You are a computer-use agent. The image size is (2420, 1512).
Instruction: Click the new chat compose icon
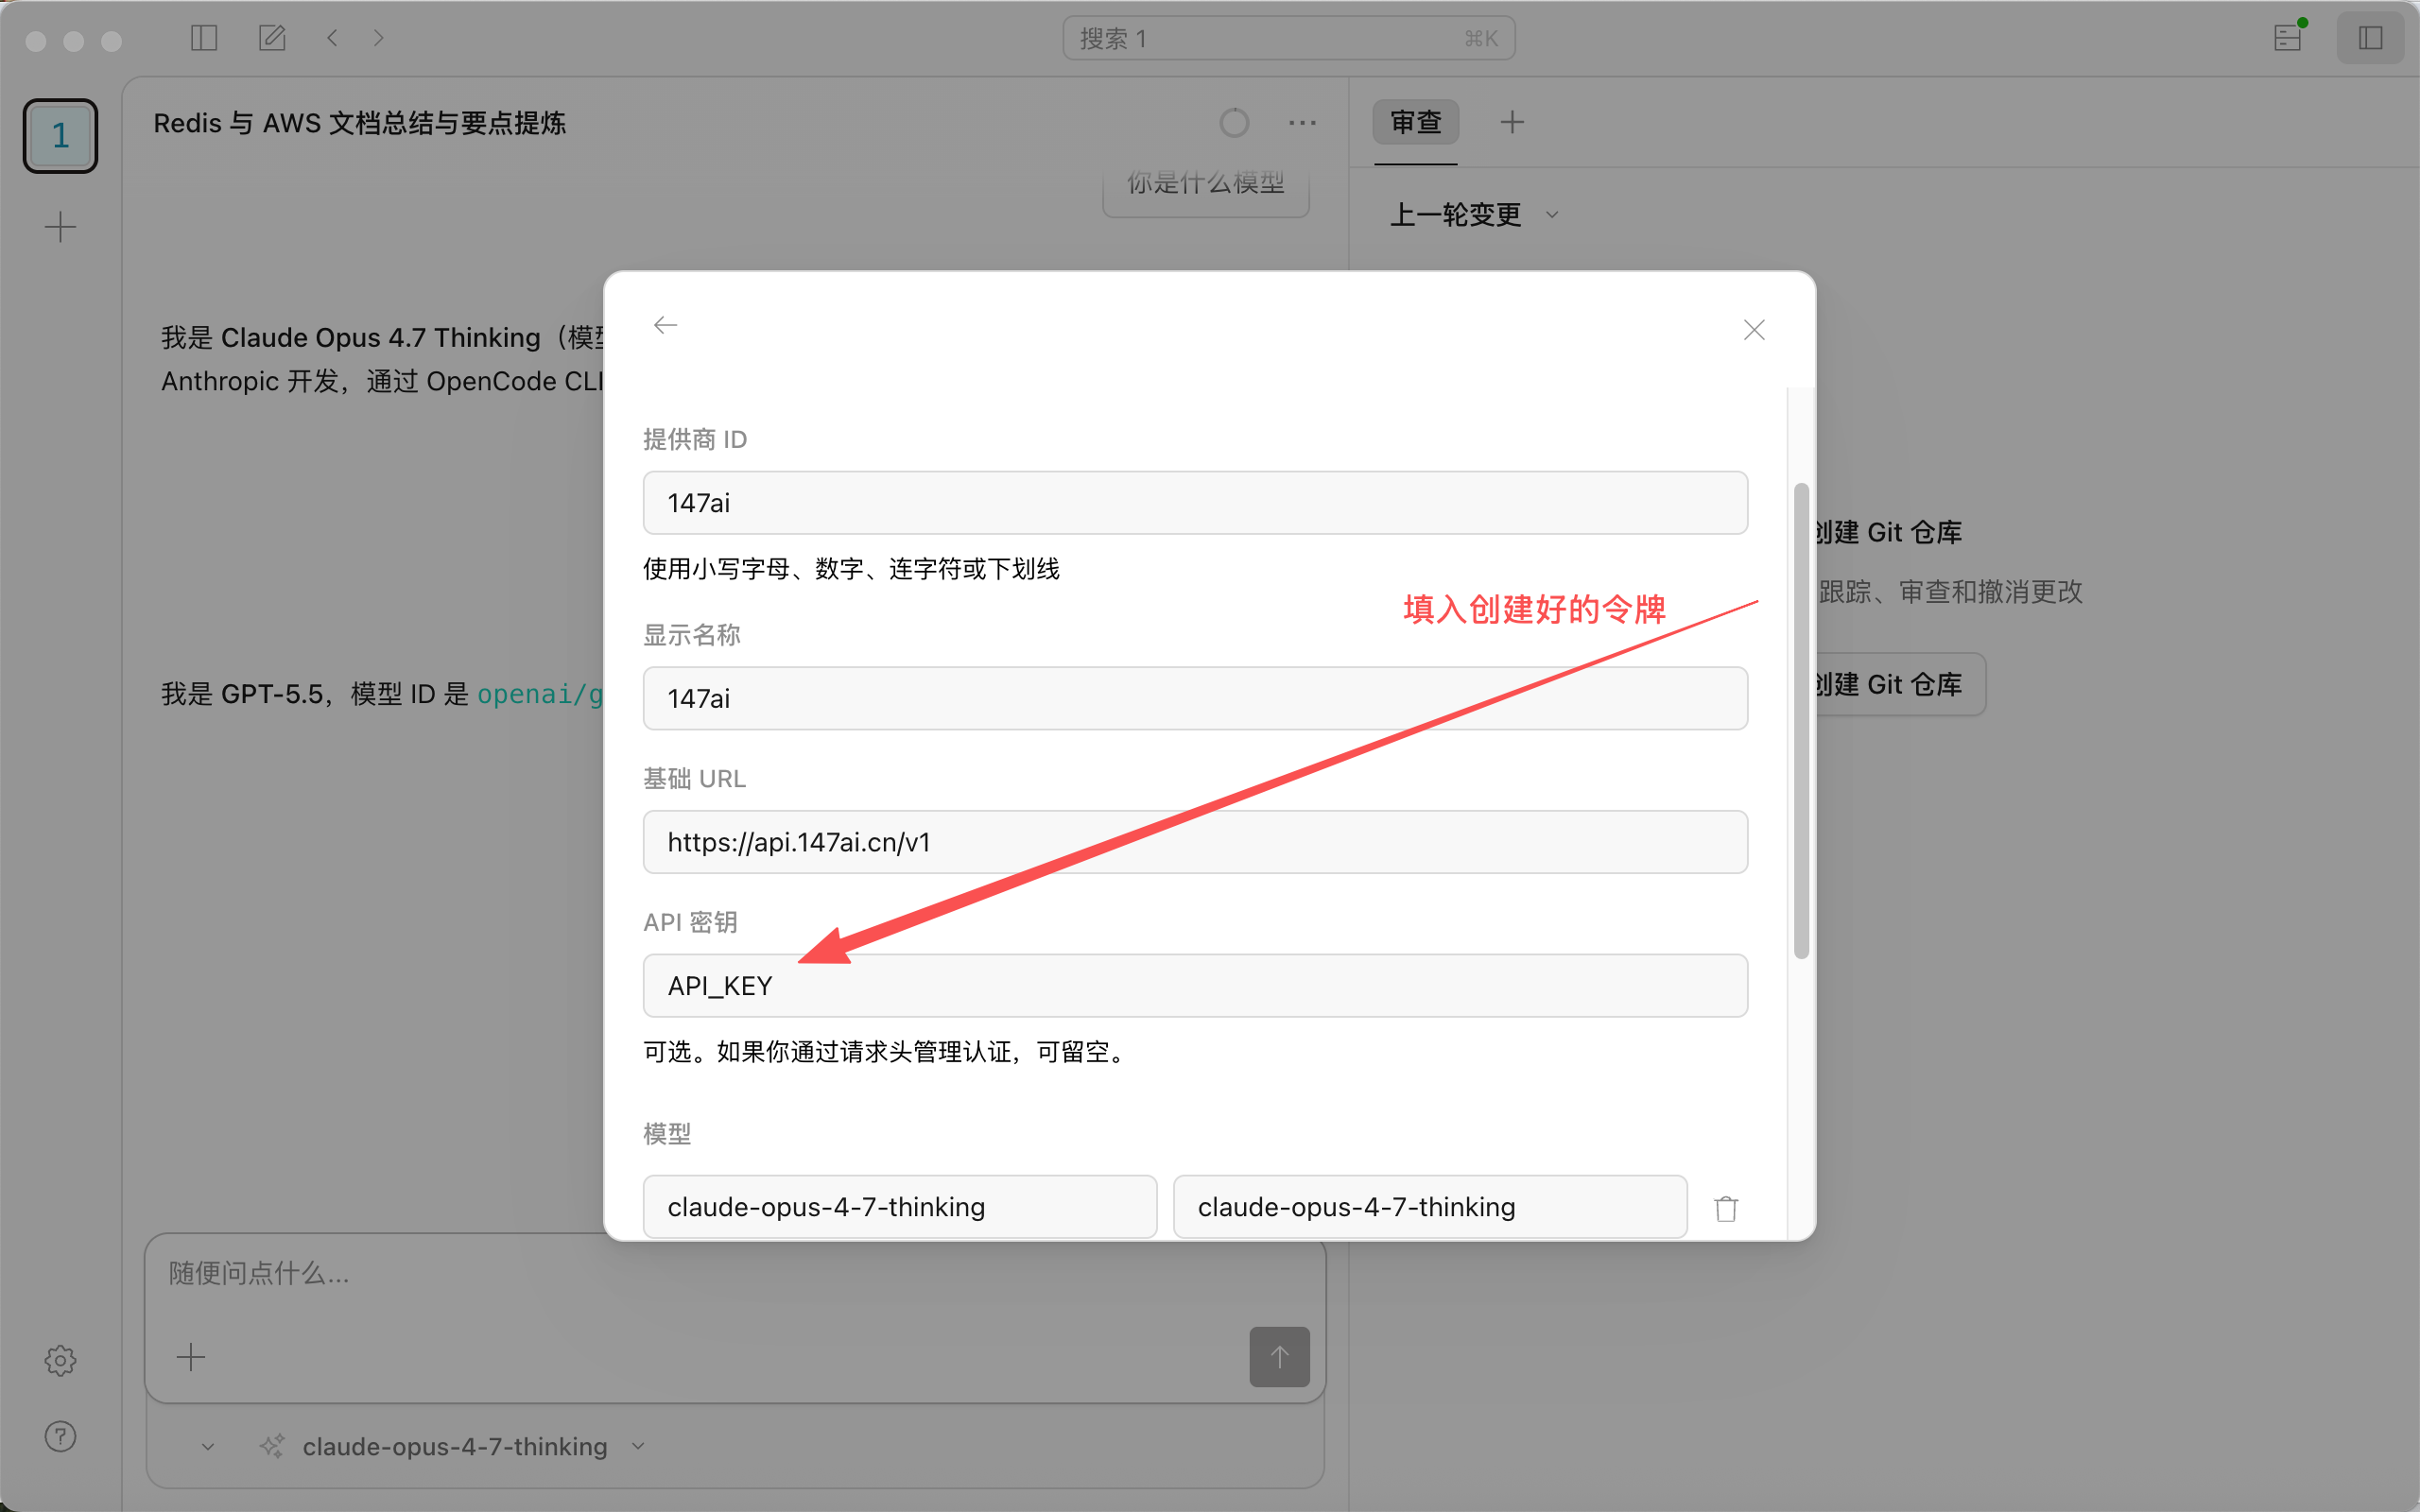pyautogui.click(x=272, y=38)
